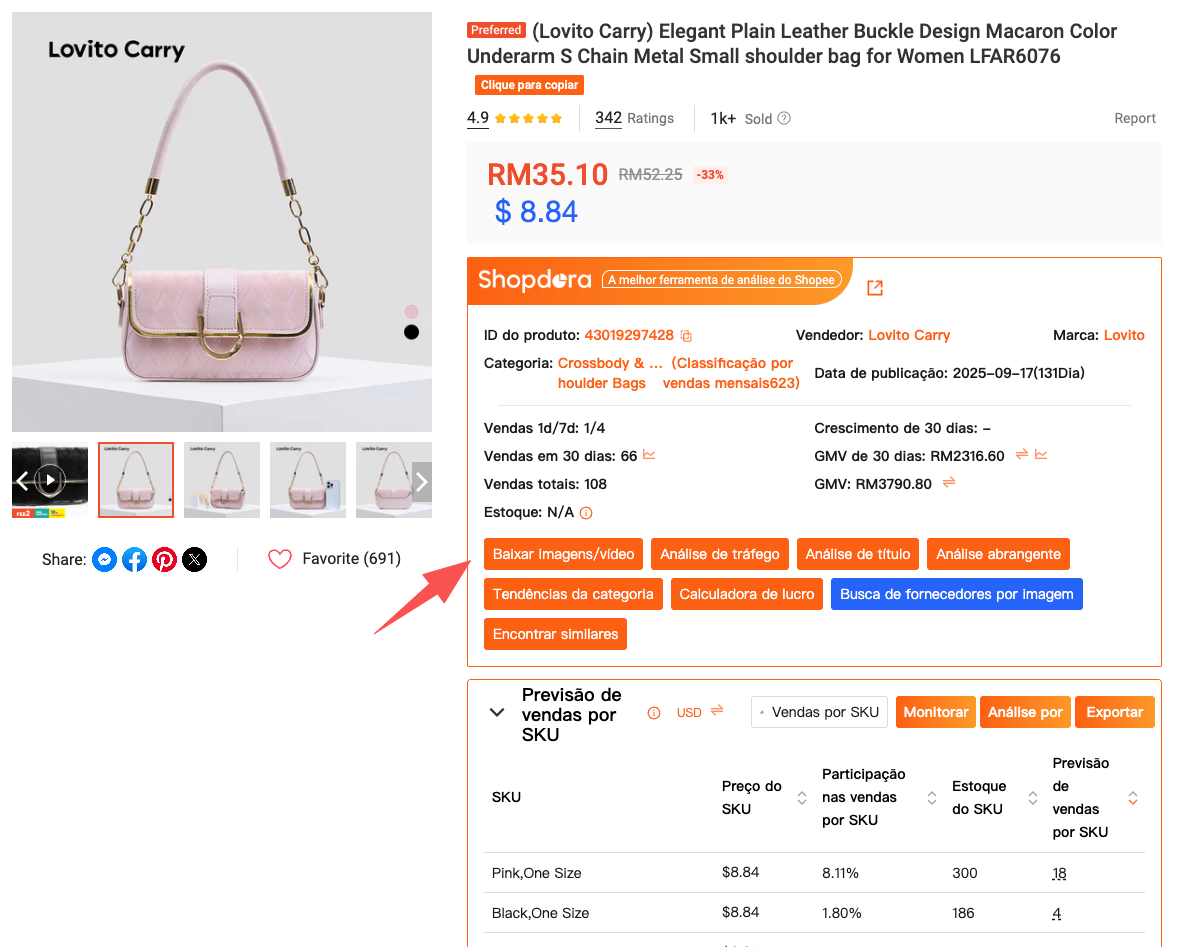Open Análise de tráfego tab

pos(720,554)
